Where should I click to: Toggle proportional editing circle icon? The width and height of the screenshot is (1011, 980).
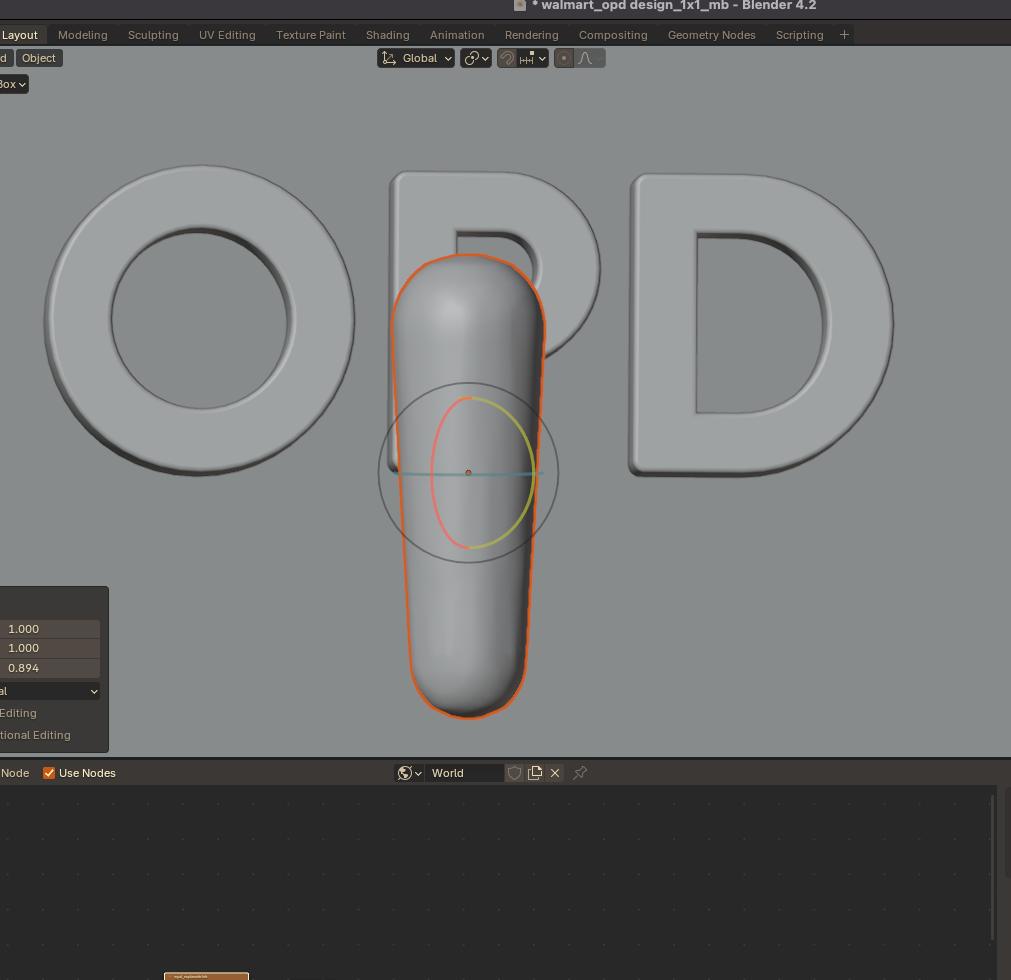pyautogui.click(x=564, y=58)
